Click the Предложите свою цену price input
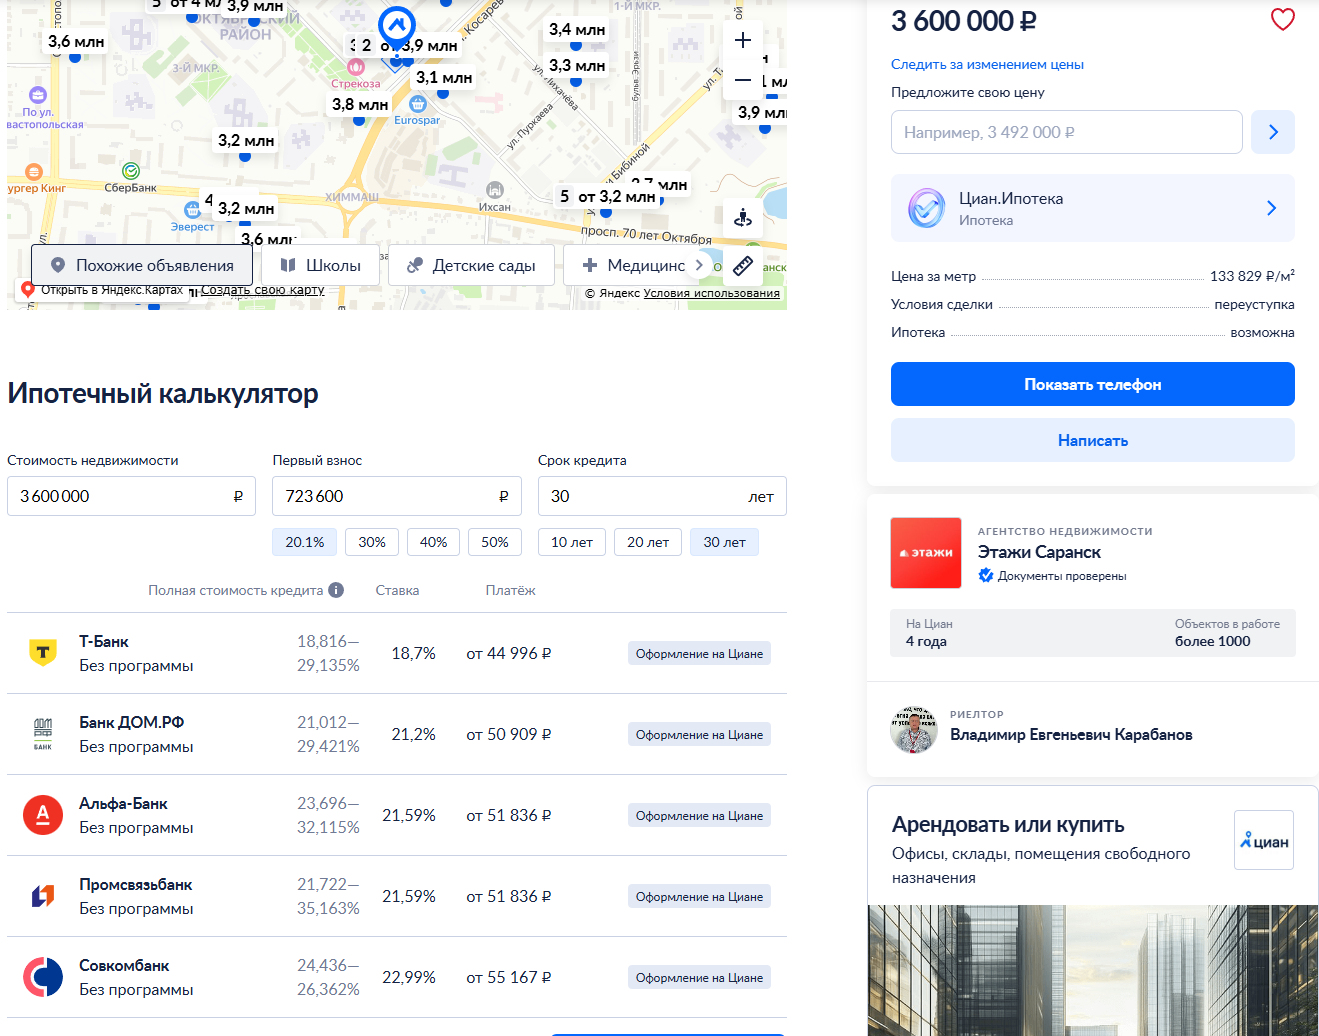The image size is (1319, 1036). click(x=1067, y=132)
